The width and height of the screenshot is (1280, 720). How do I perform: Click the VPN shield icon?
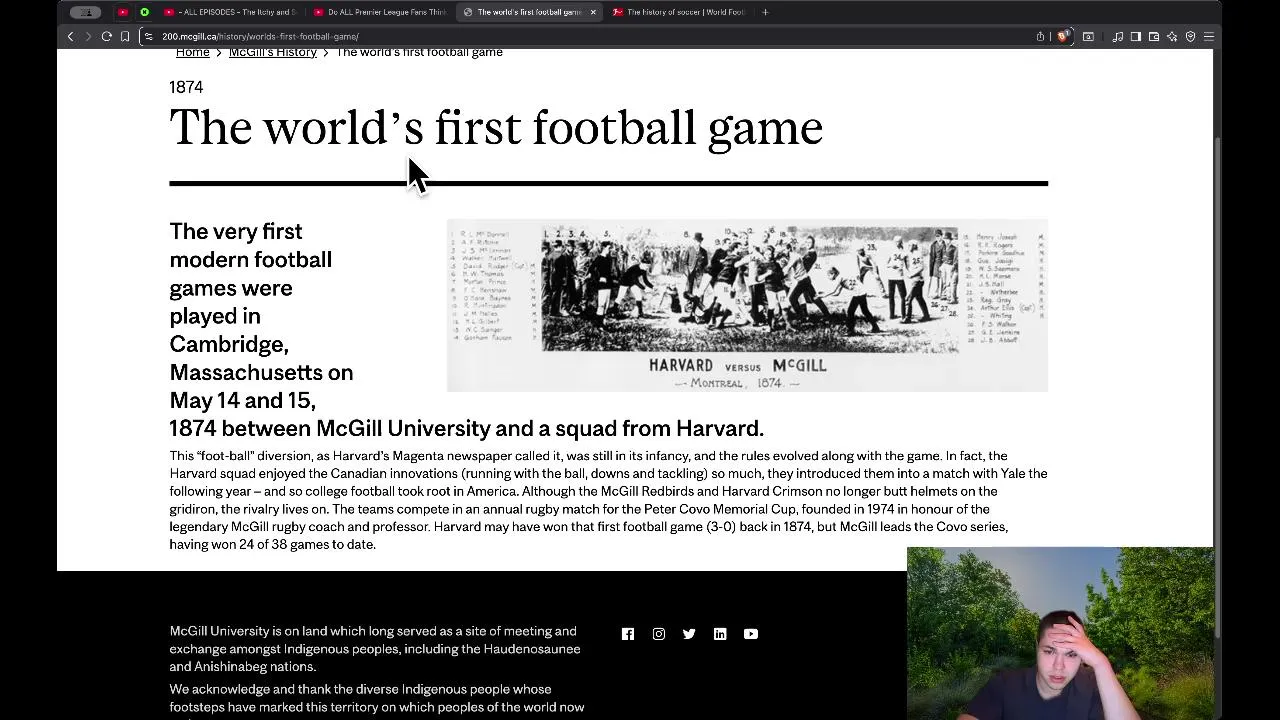pyautogui.click(x=1190, y=36)
